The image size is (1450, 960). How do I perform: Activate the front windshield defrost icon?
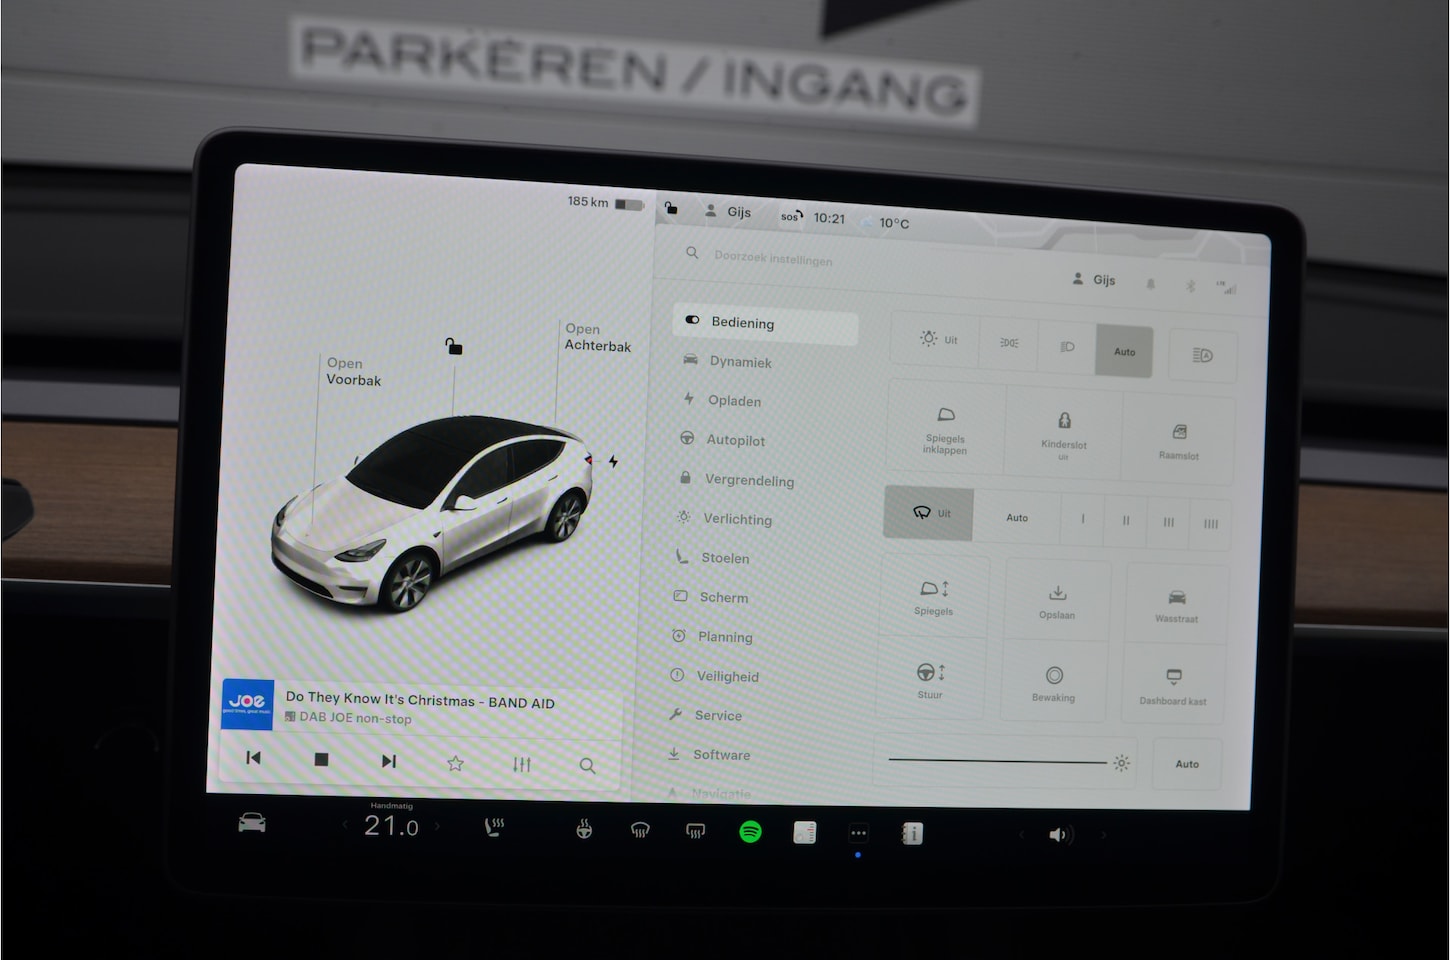[640, 830]
